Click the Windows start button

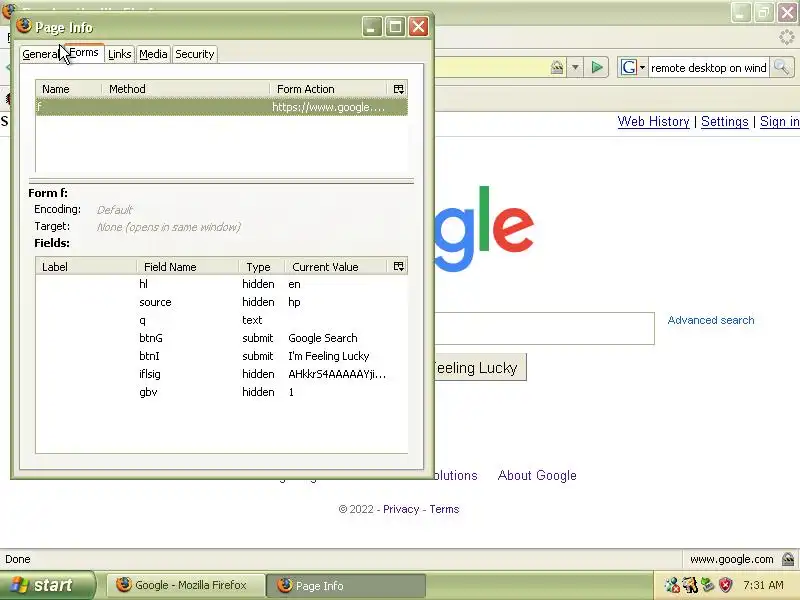[47, 585]
